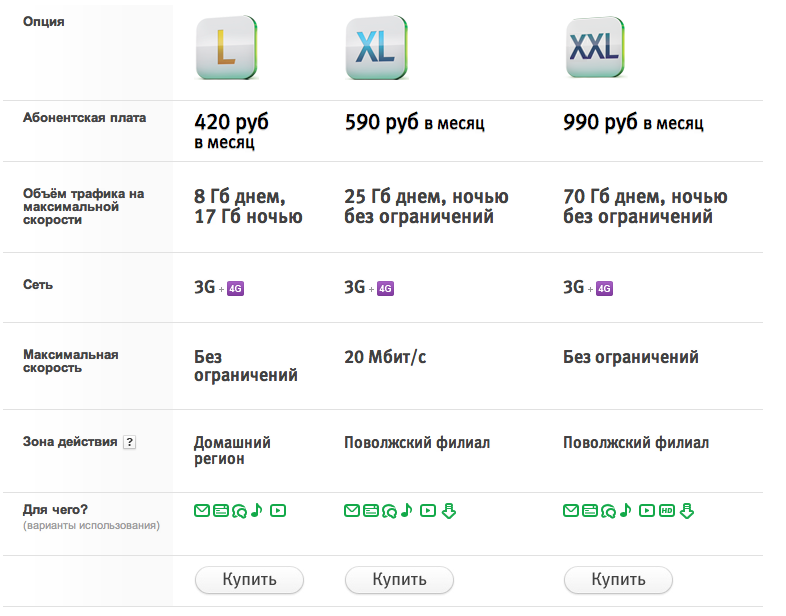Image resolution: width=786 pixels, height=616 pixels.
Task: Click the video play icon in L column
Action: (x=278, y=511)
